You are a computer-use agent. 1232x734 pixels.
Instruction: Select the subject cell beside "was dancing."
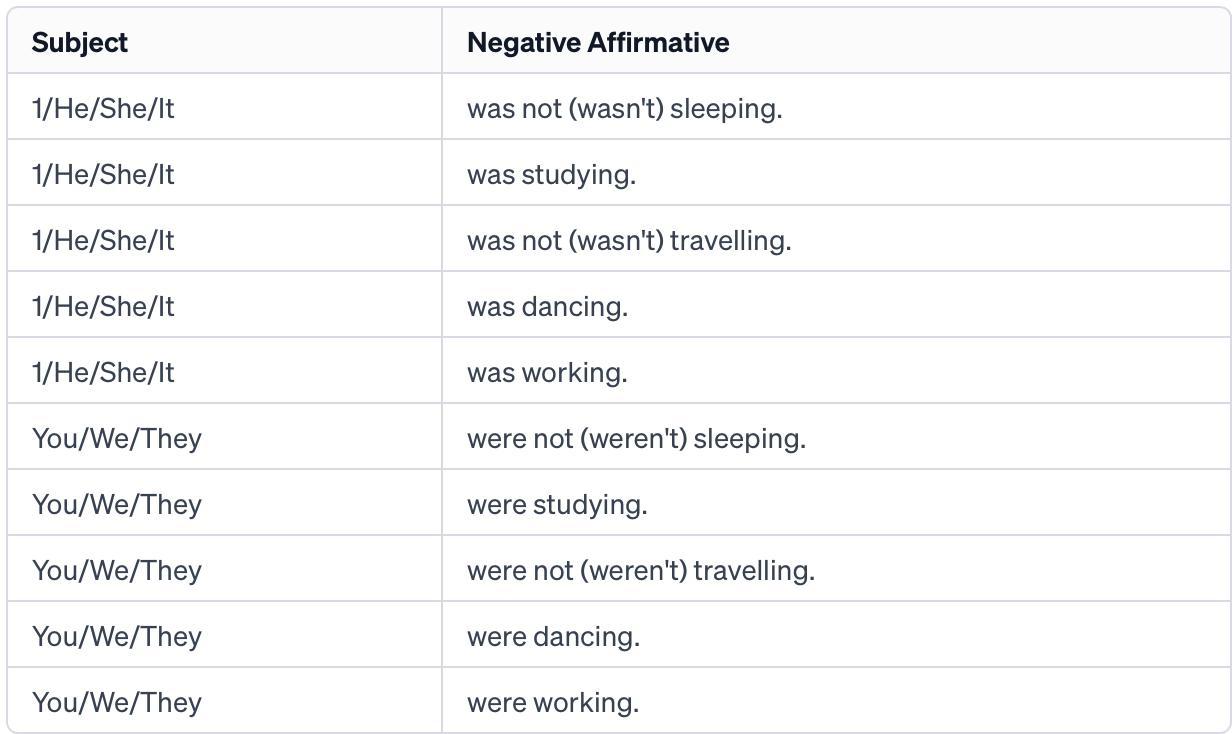click(103, 306)
